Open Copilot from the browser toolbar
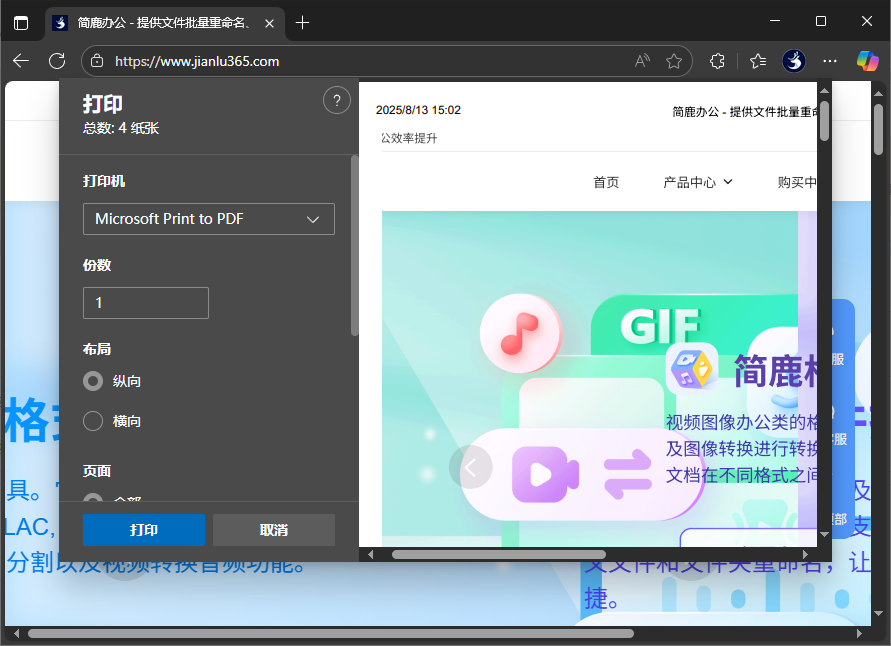 [x=866, y=61]
